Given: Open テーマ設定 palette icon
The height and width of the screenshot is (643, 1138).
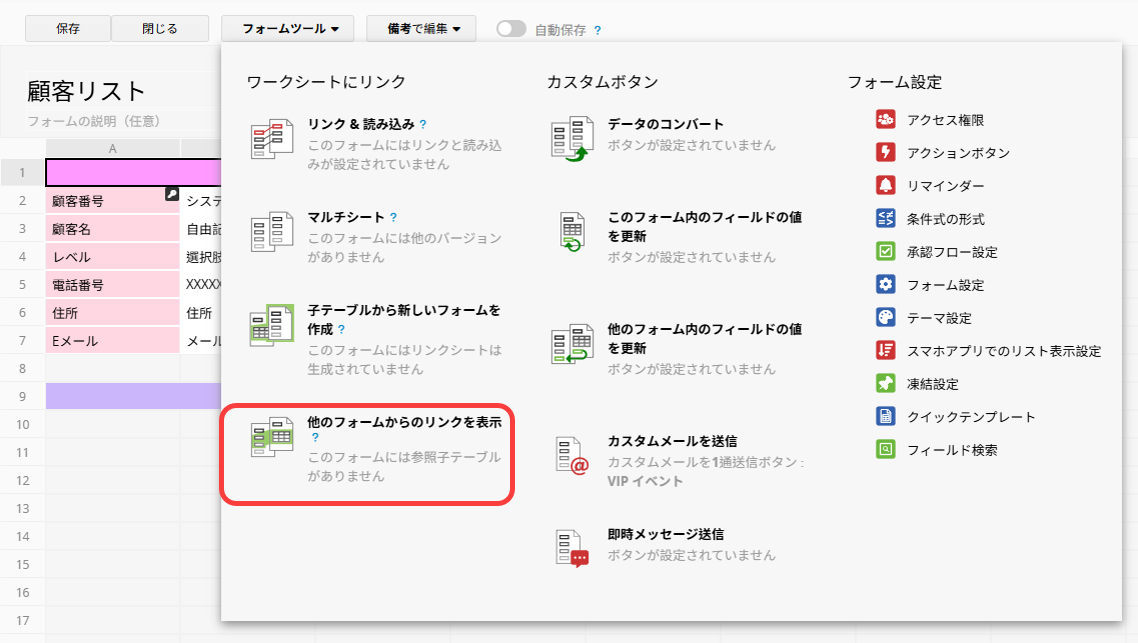Looking at the screenshot, I should (885, 318).
